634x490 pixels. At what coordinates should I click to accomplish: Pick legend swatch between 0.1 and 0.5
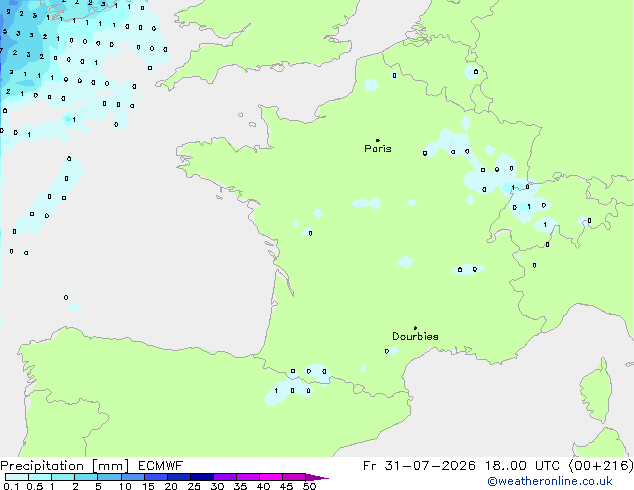click(x=17, y=477)
